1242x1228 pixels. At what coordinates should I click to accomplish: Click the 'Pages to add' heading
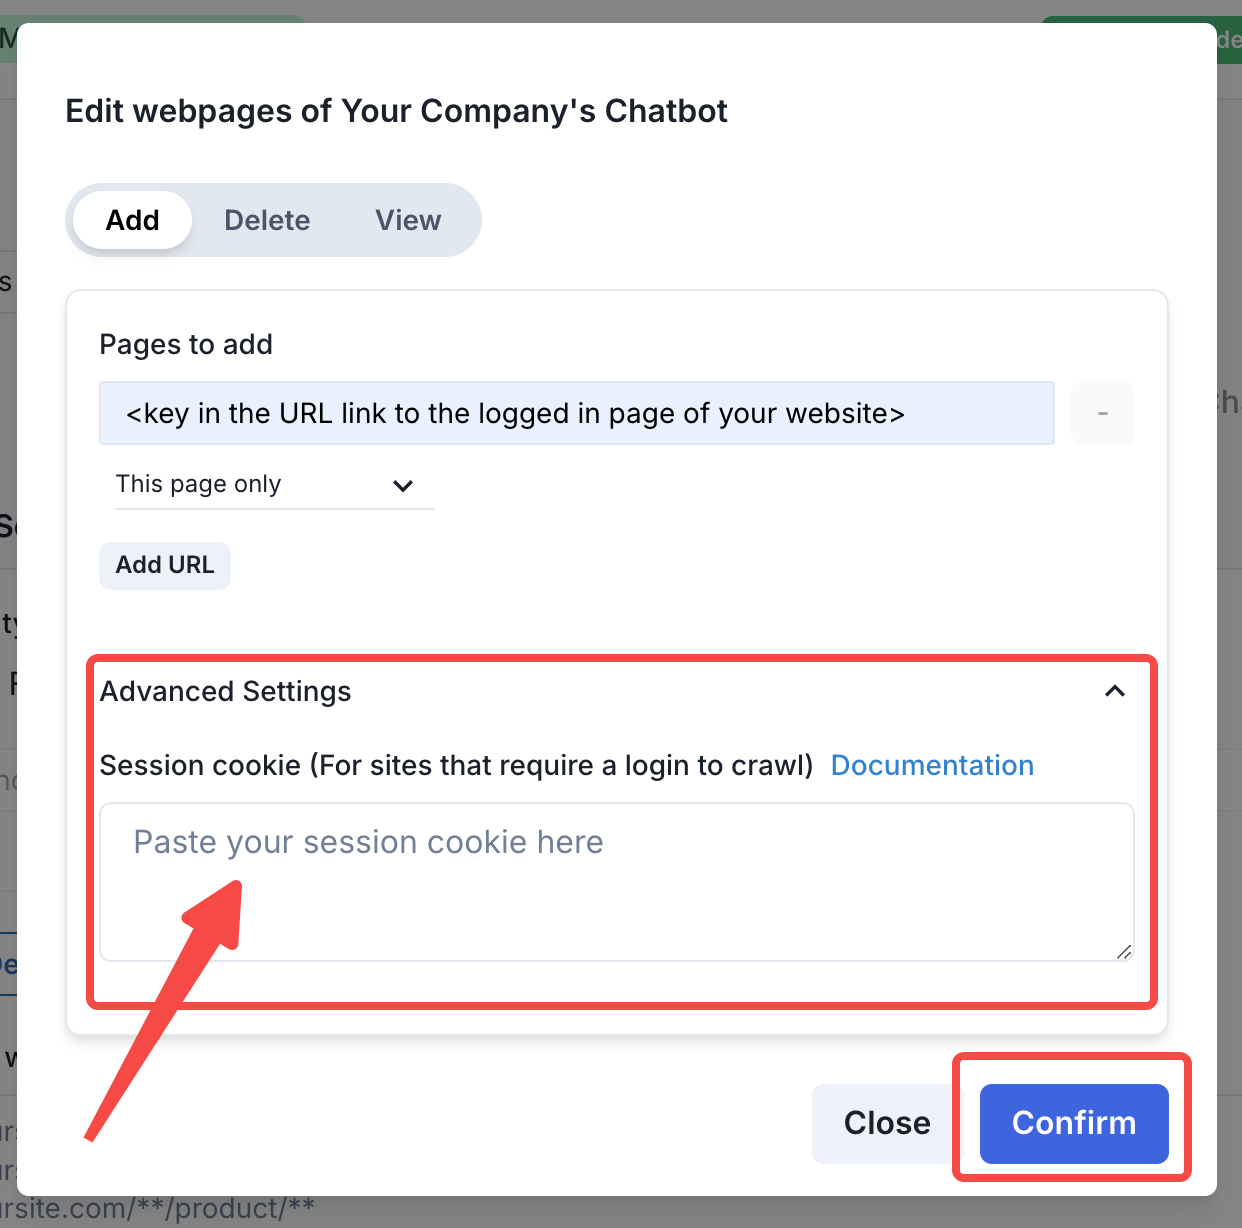pyautogui.click(x=186, y=345)
